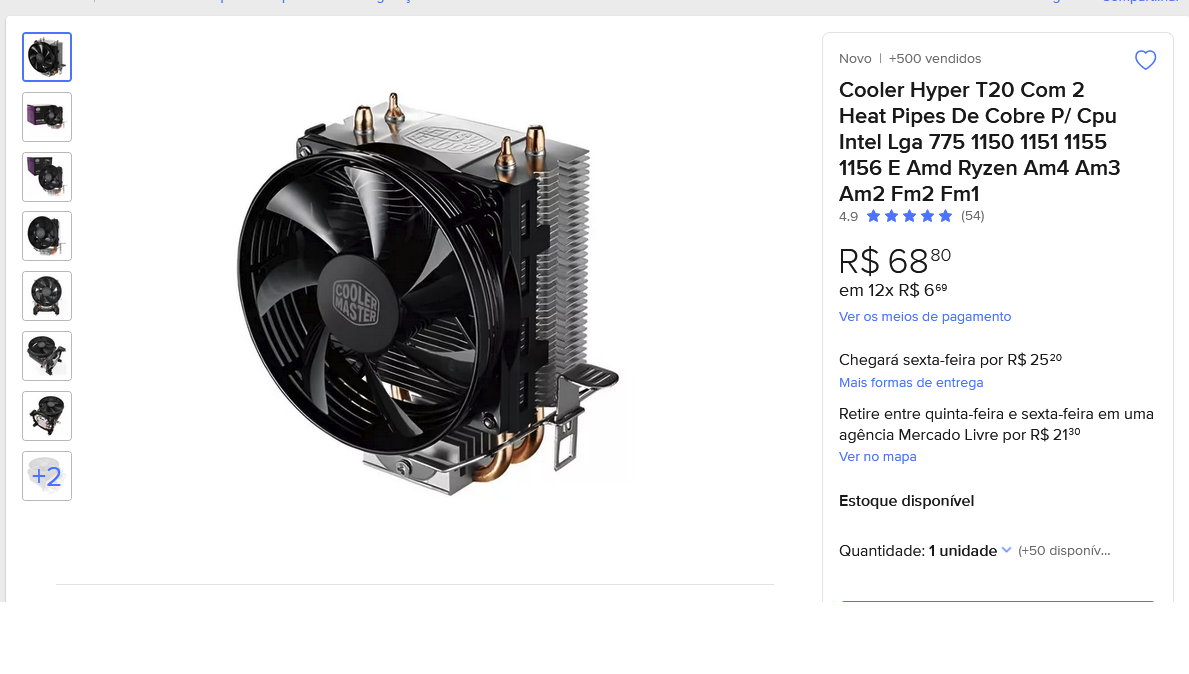This screenshot has width=1189, height=674.
Task: Select sixth thumbnail showing cooler top view
Action: pyautogui.click(x=47, y=356)
